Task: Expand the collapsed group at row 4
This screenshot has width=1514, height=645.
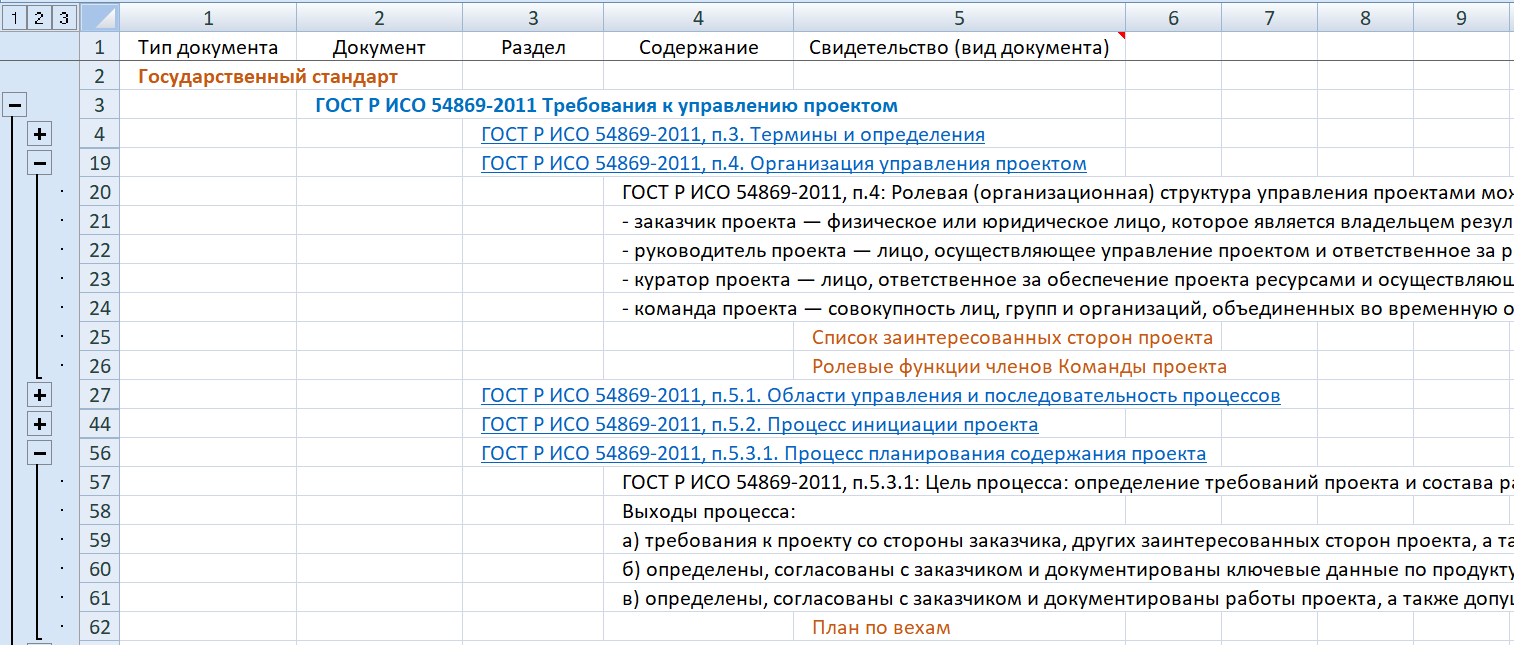Action: (x=39, y=134)
